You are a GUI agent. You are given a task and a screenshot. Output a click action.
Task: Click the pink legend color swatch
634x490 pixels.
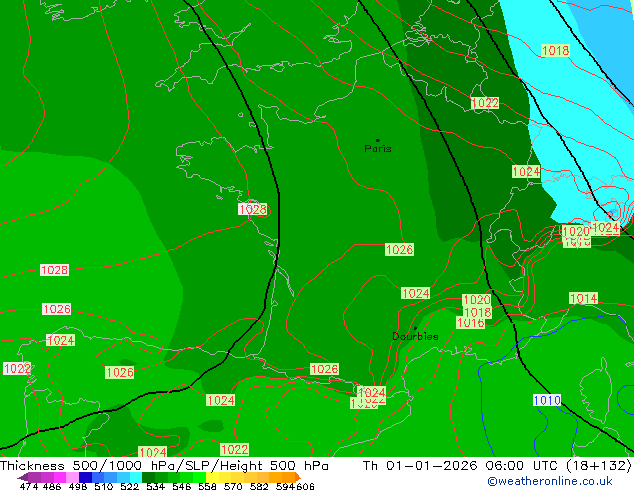tap(73, 477)
